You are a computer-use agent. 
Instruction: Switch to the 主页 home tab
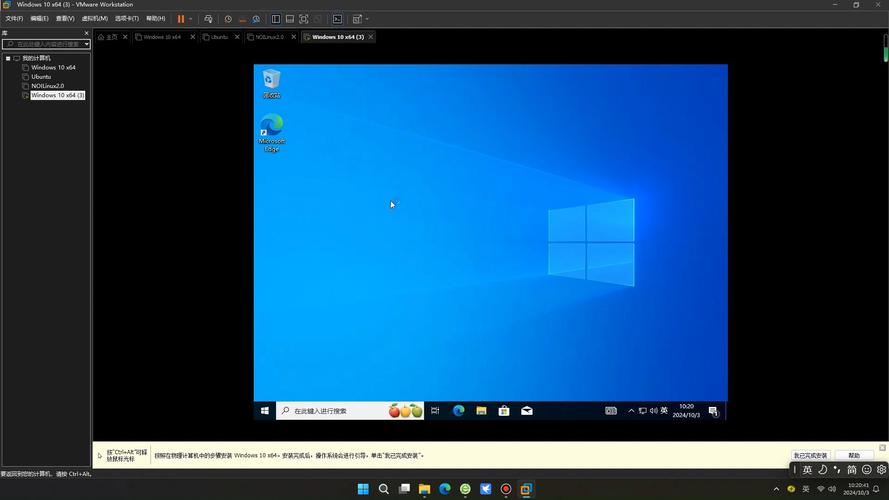point(108,37)
